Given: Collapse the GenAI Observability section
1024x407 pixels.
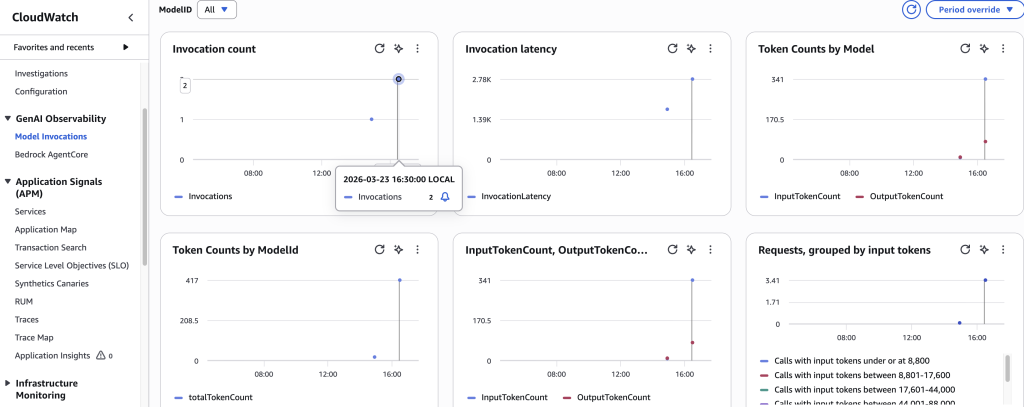Looking at the screenshot, I should pyautogui.click(x=8, y=118).
